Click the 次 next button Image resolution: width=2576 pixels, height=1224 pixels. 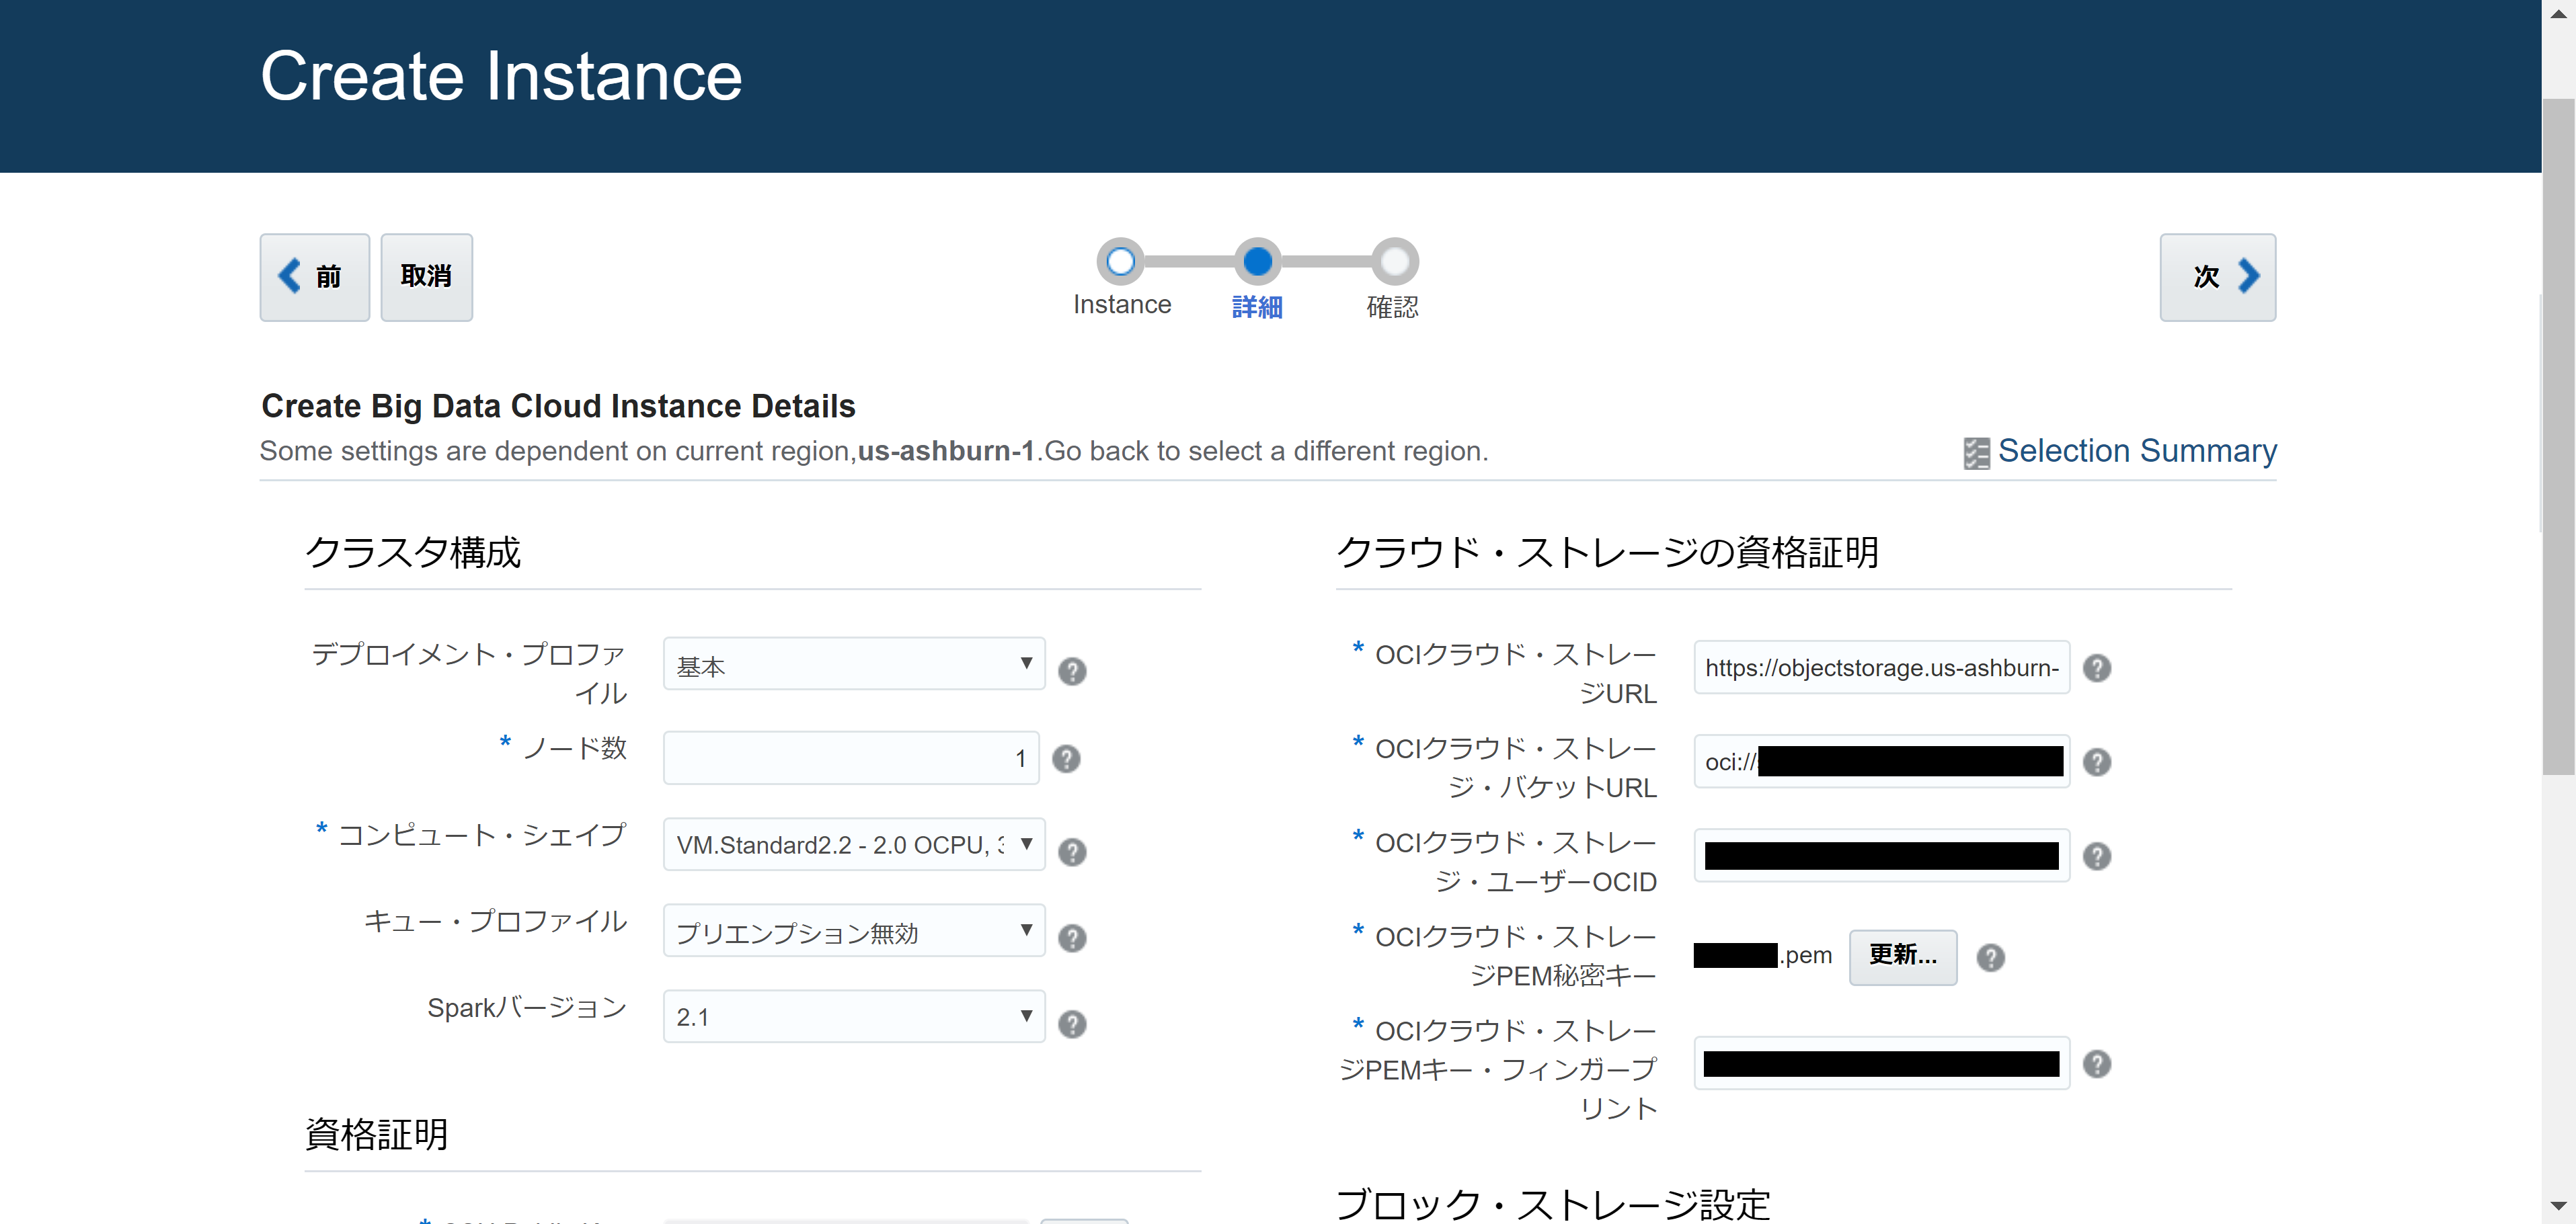pyautogui.click(x=2217, y=277)
